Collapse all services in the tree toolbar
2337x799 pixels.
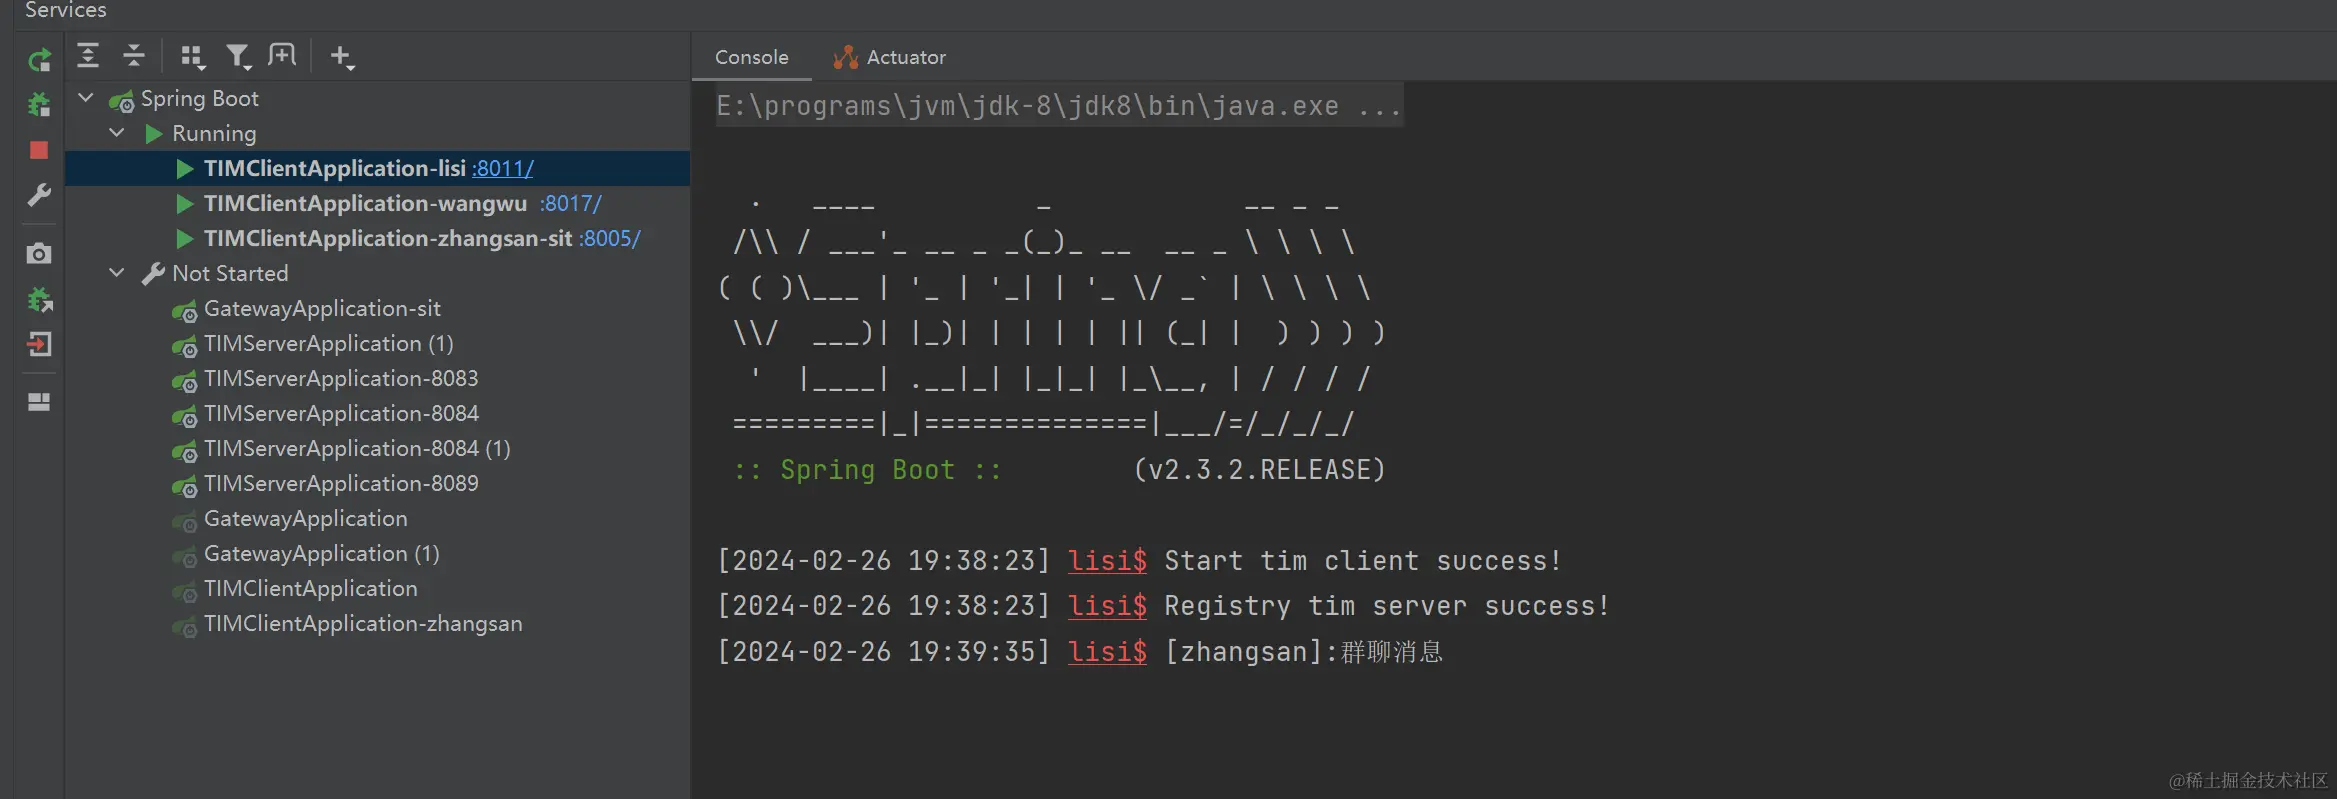pos(133,56)
